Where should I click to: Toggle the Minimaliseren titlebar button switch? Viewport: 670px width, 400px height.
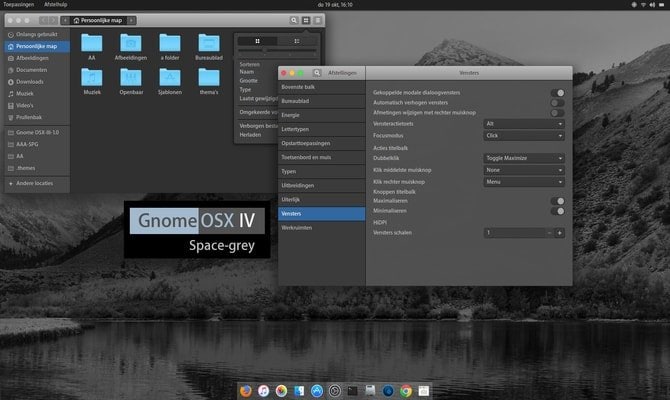pos(557,211)
